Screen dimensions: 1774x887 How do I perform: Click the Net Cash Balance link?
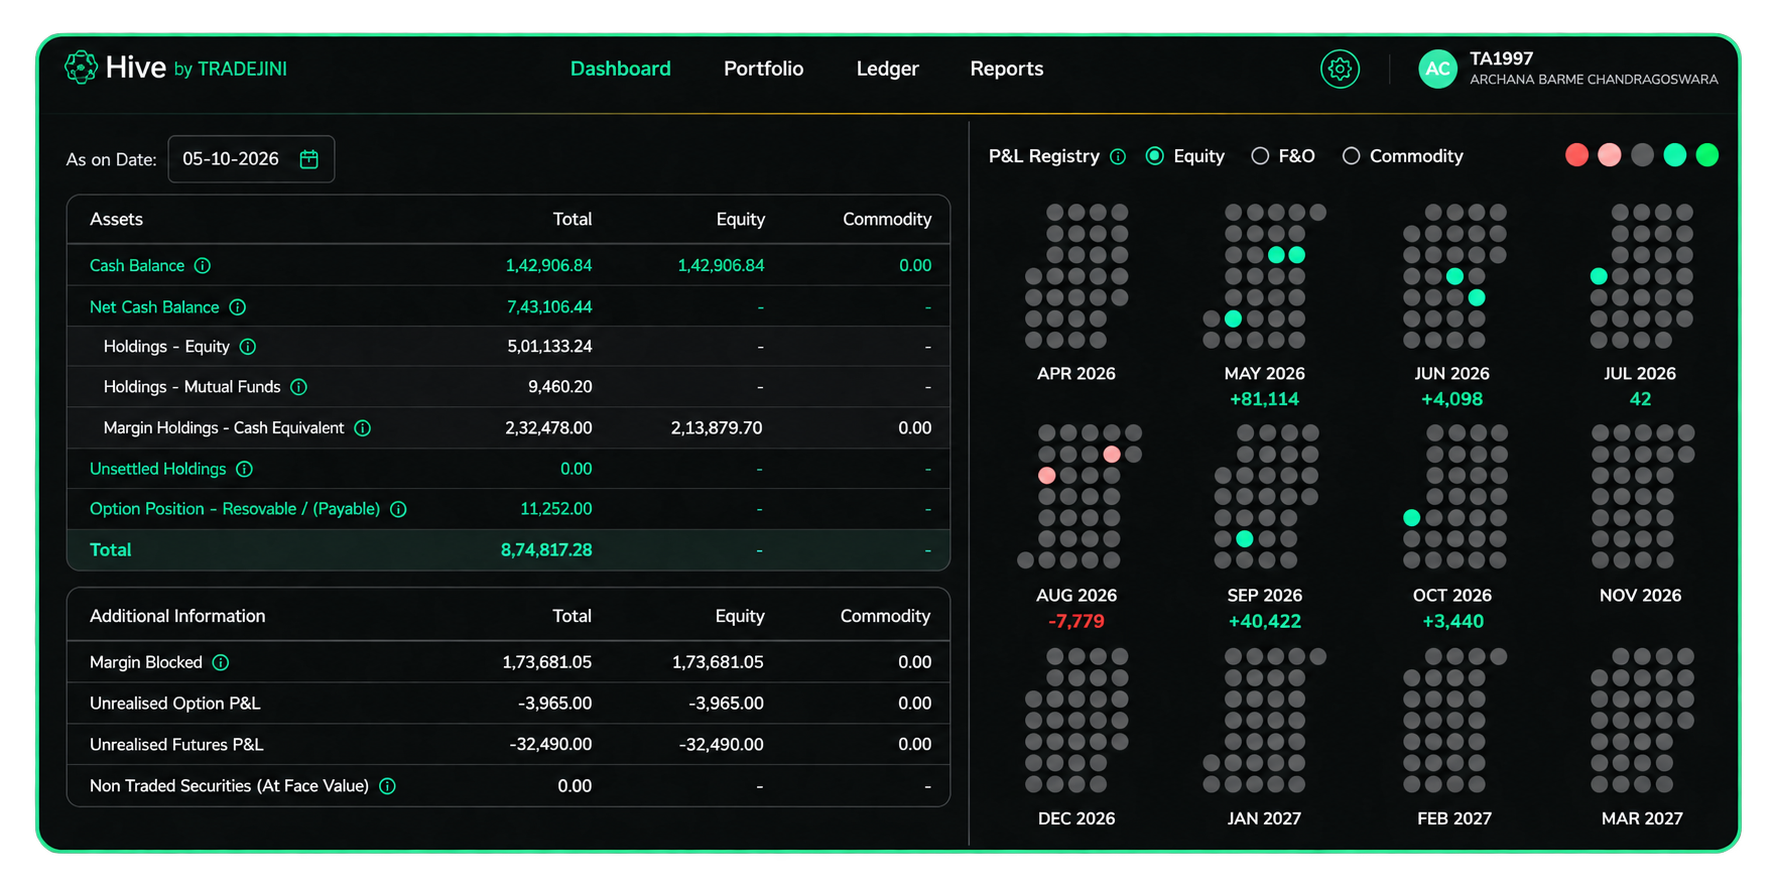(154, 307)
